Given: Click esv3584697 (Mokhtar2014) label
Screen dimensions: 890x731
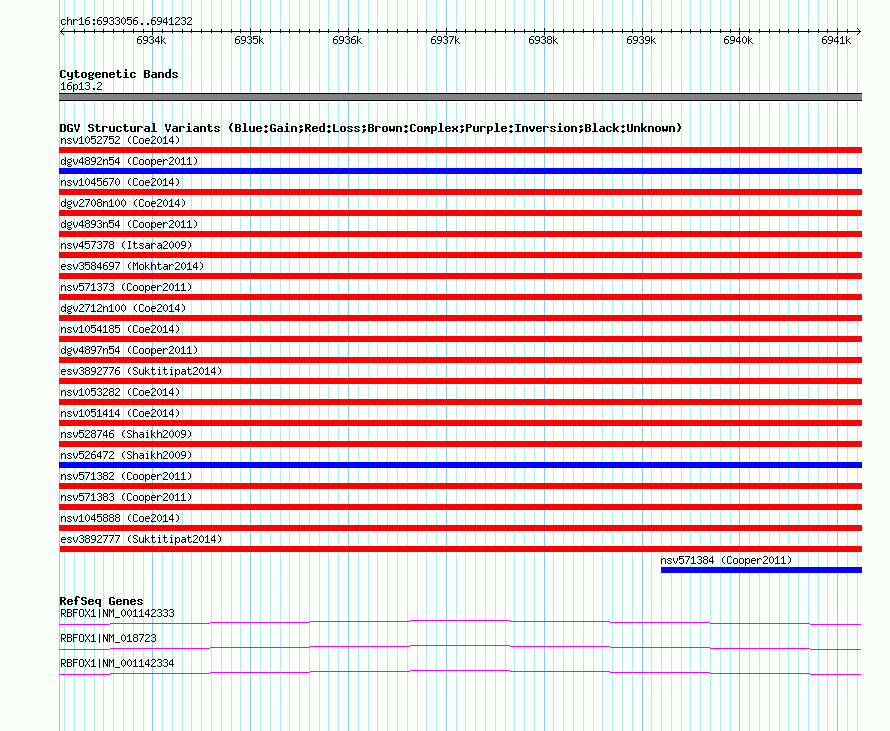Looking at the screenshot, I should tap(132, 266).
